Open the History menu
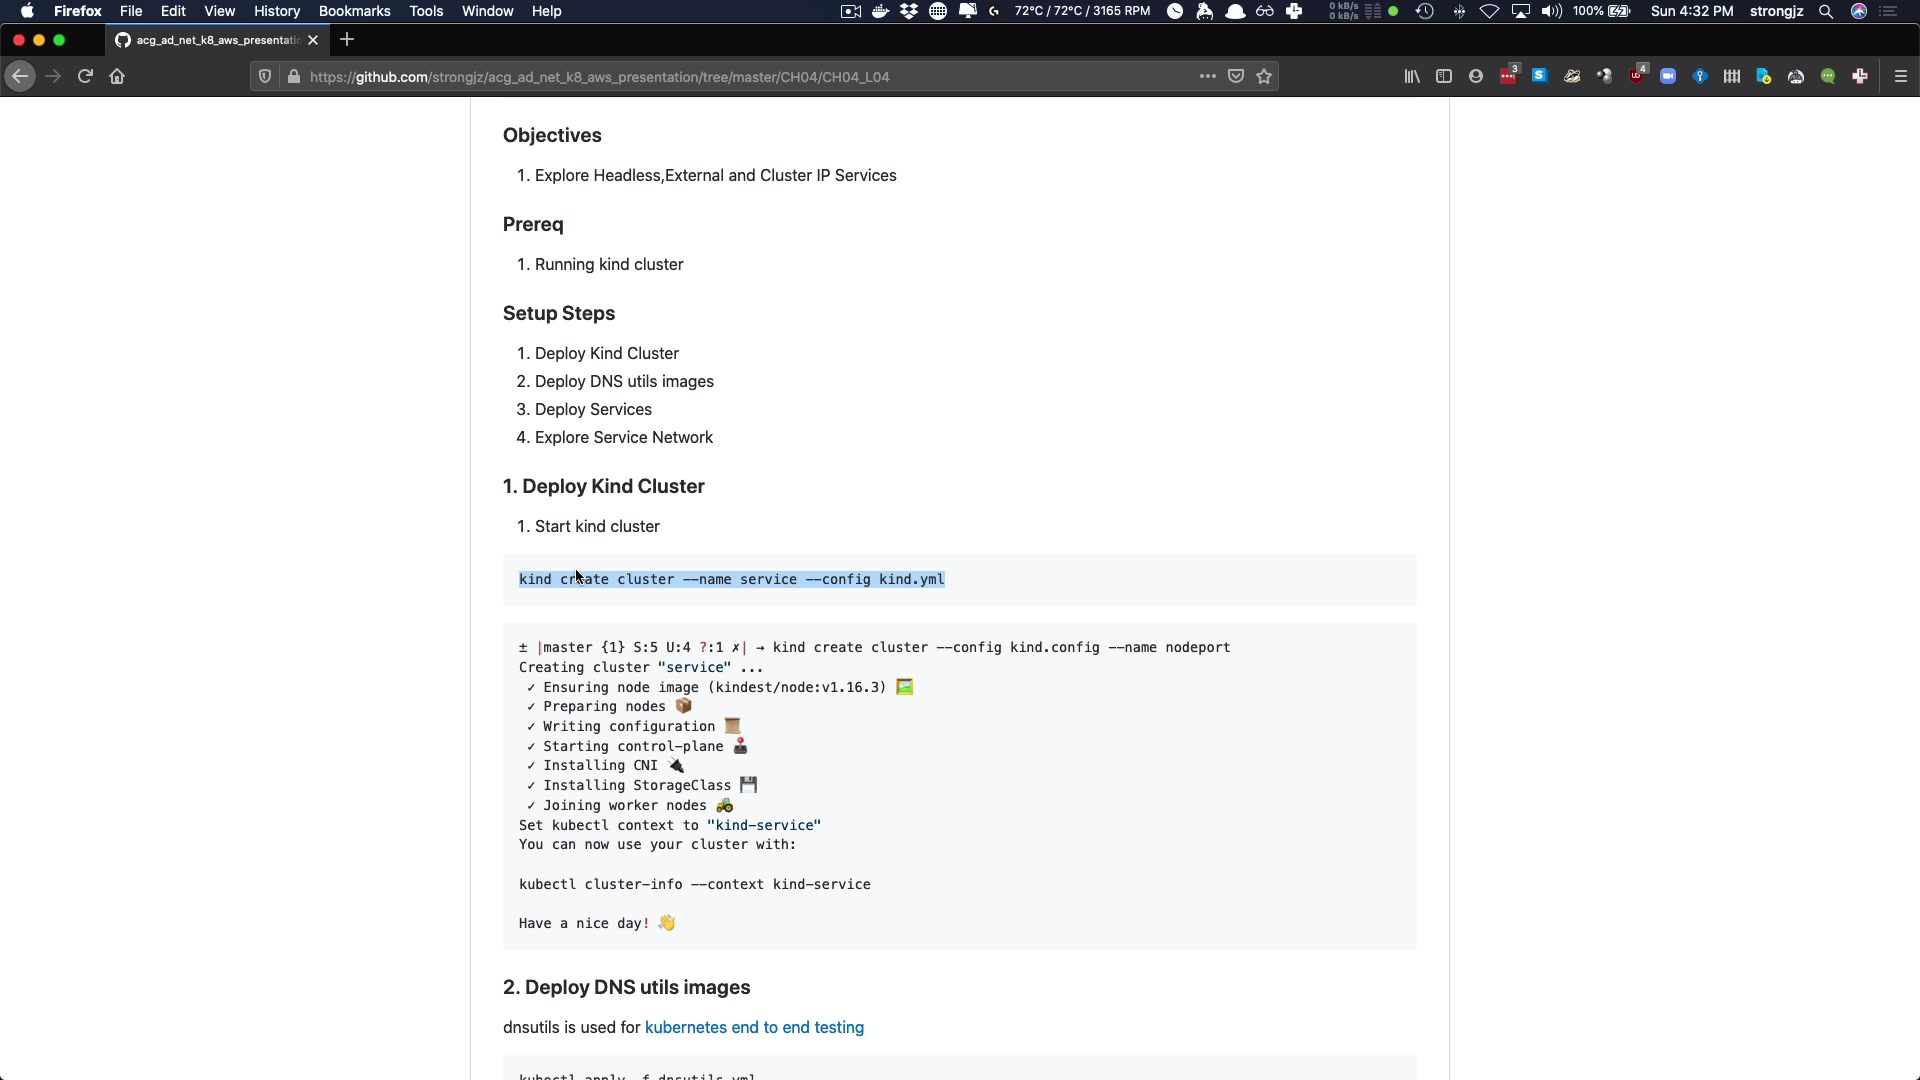Screen dimensions: 1920x1080 click(x=277, y=11)
